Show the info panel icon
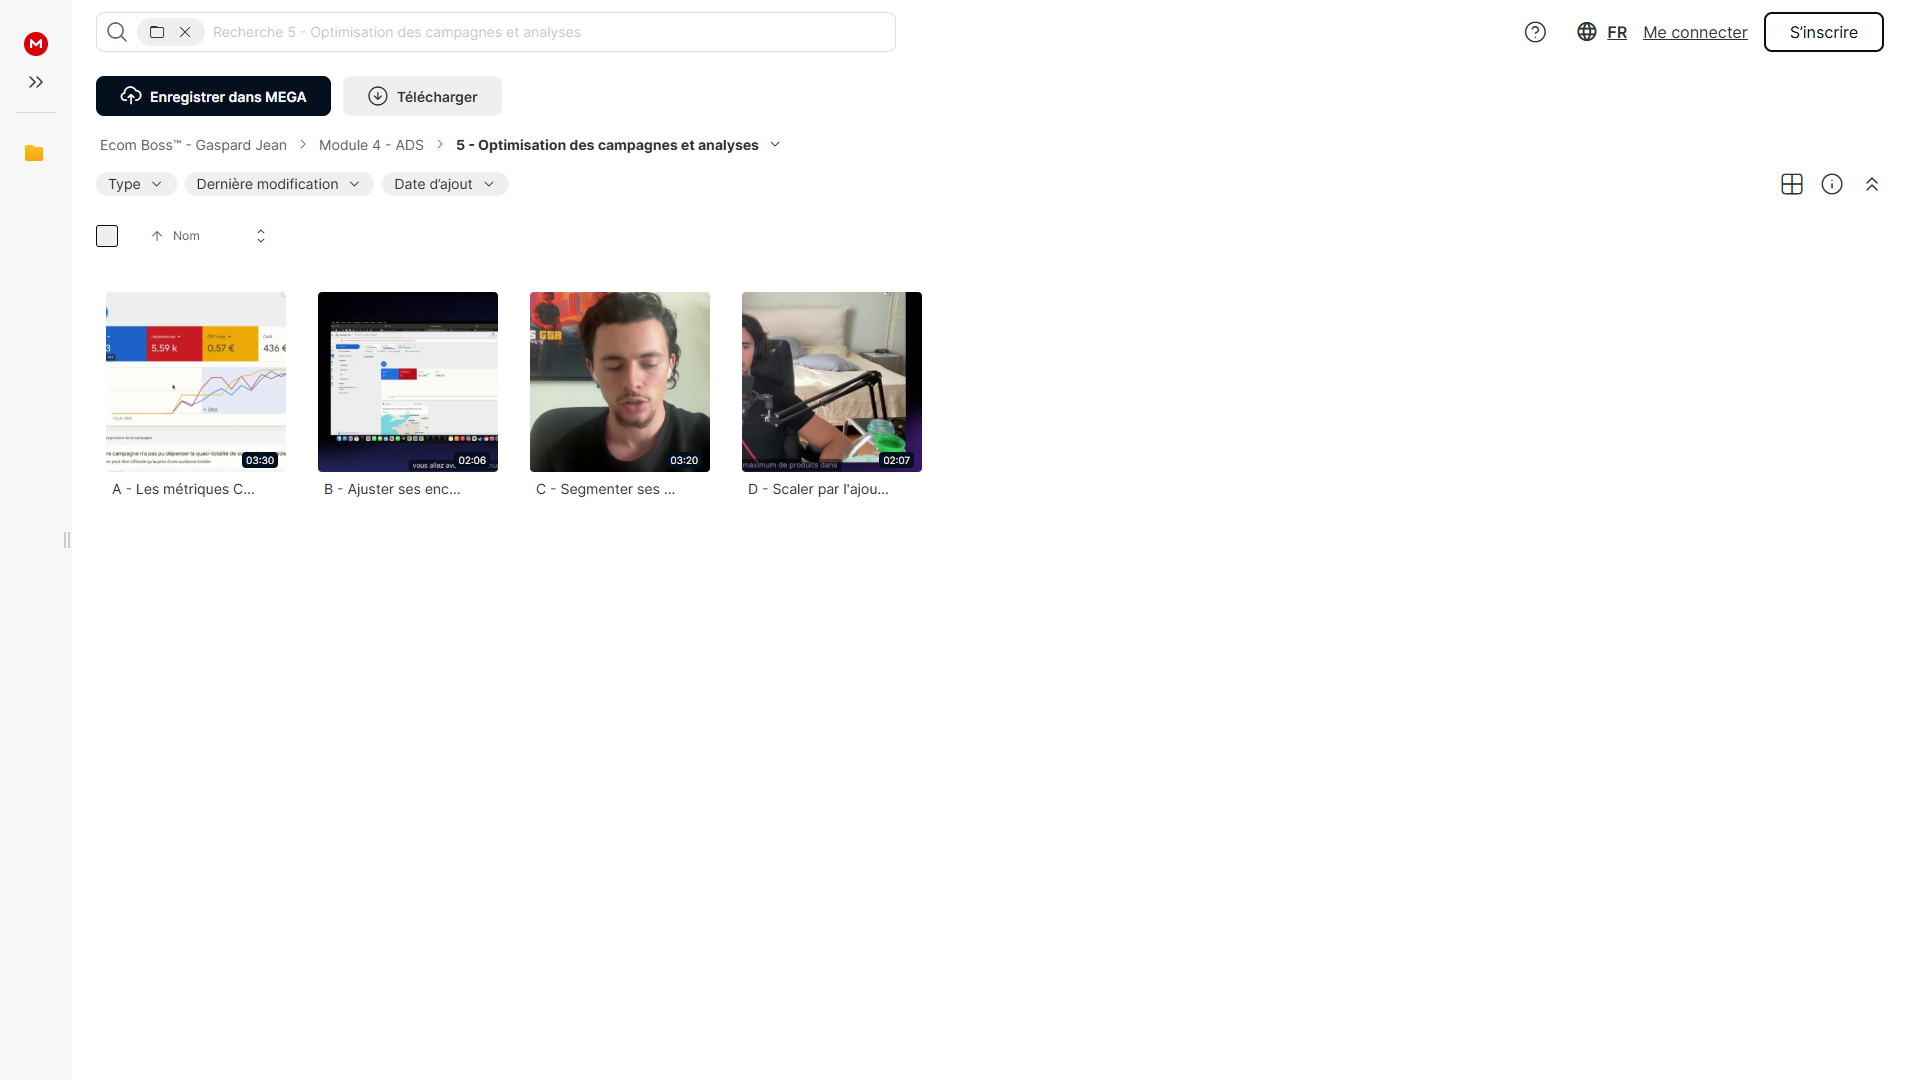This screenshot has width=1920, height=1080. coord(1832,184)
